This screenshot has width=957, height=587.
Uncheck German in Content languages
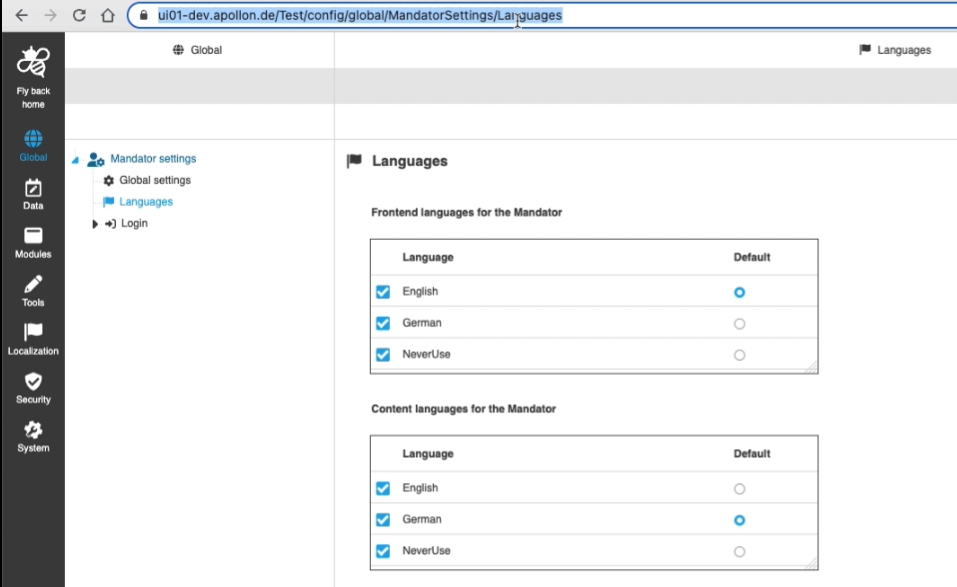tap(383, 520)
